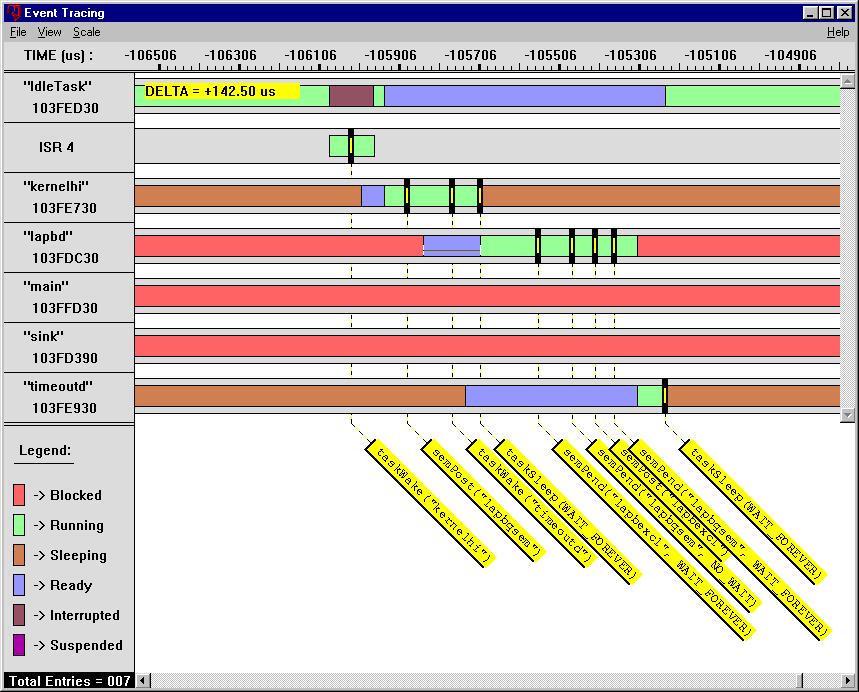Open the View menu
Image resolution: width=859 pixels, height=692 pixels.
(x=50, y=32)
